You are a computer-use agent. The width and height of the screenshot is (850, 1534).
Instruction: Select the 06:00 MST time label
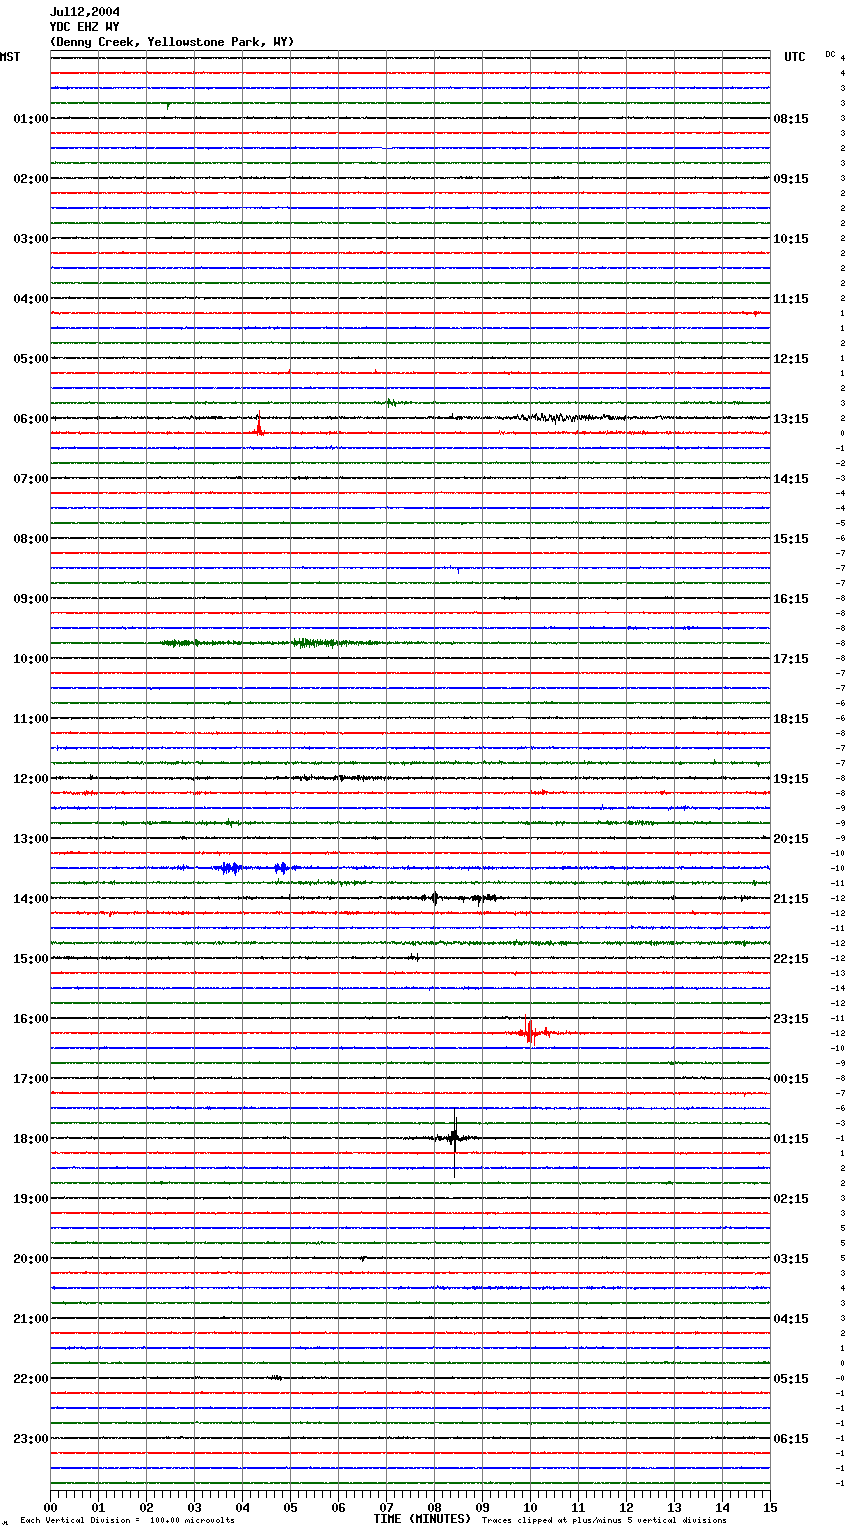pyautogui.click(x=31, y=419)
